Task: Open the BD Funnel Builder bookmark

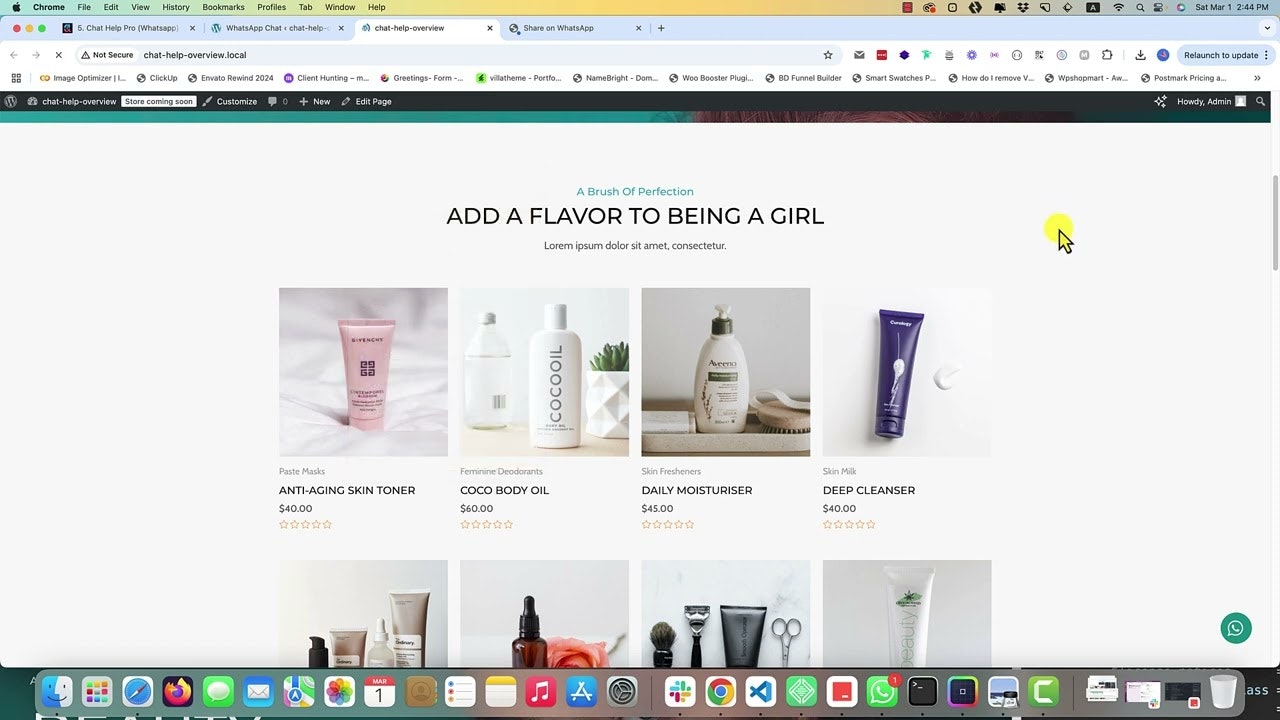Action: coord(803,78)
